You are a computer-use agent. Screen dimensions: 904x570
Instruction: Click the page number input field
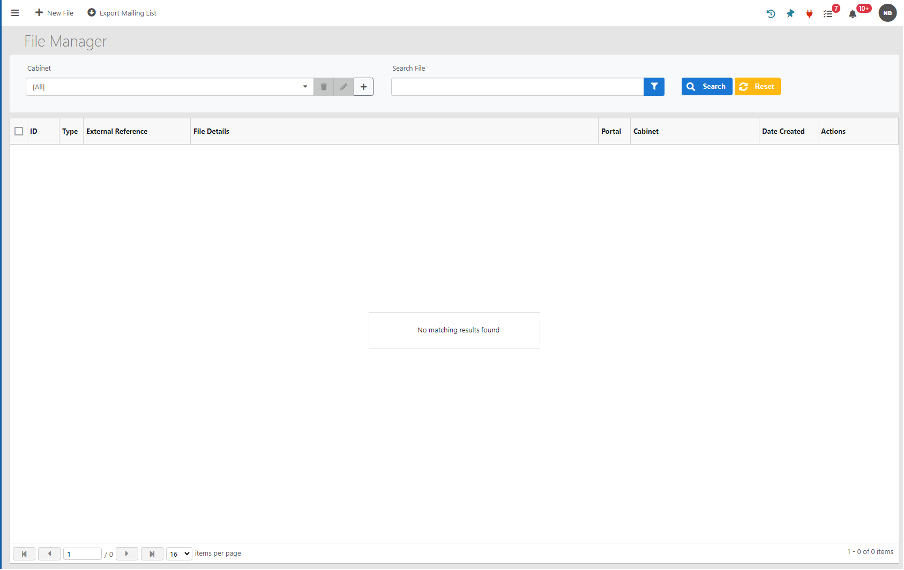pyautogui.click(x=82, y=554)
